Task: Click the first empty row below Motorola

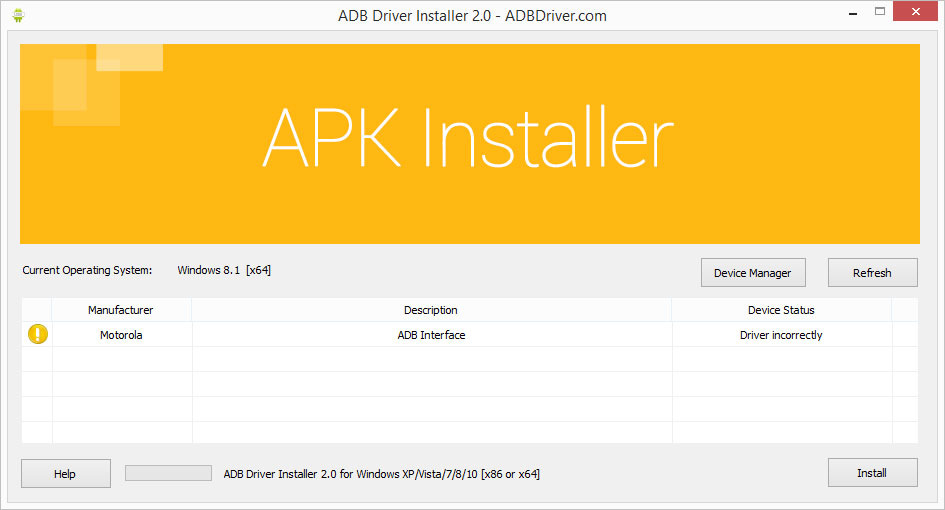Action: 431,359
